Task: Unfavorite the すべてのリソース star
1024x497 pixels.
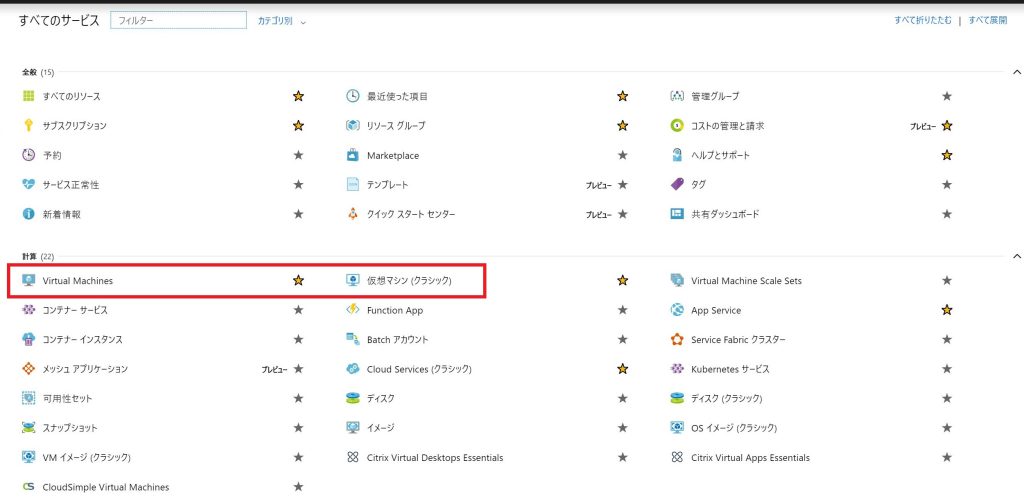Action: pyautogui.click(x=298, y=96)
